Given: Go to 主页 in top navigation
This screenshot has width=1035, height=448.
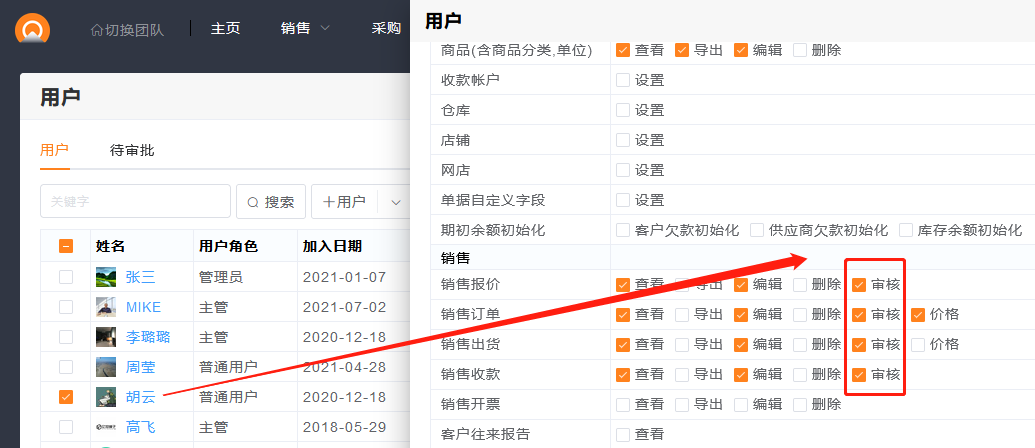Looking at the screenshot, I should (225, 28).
